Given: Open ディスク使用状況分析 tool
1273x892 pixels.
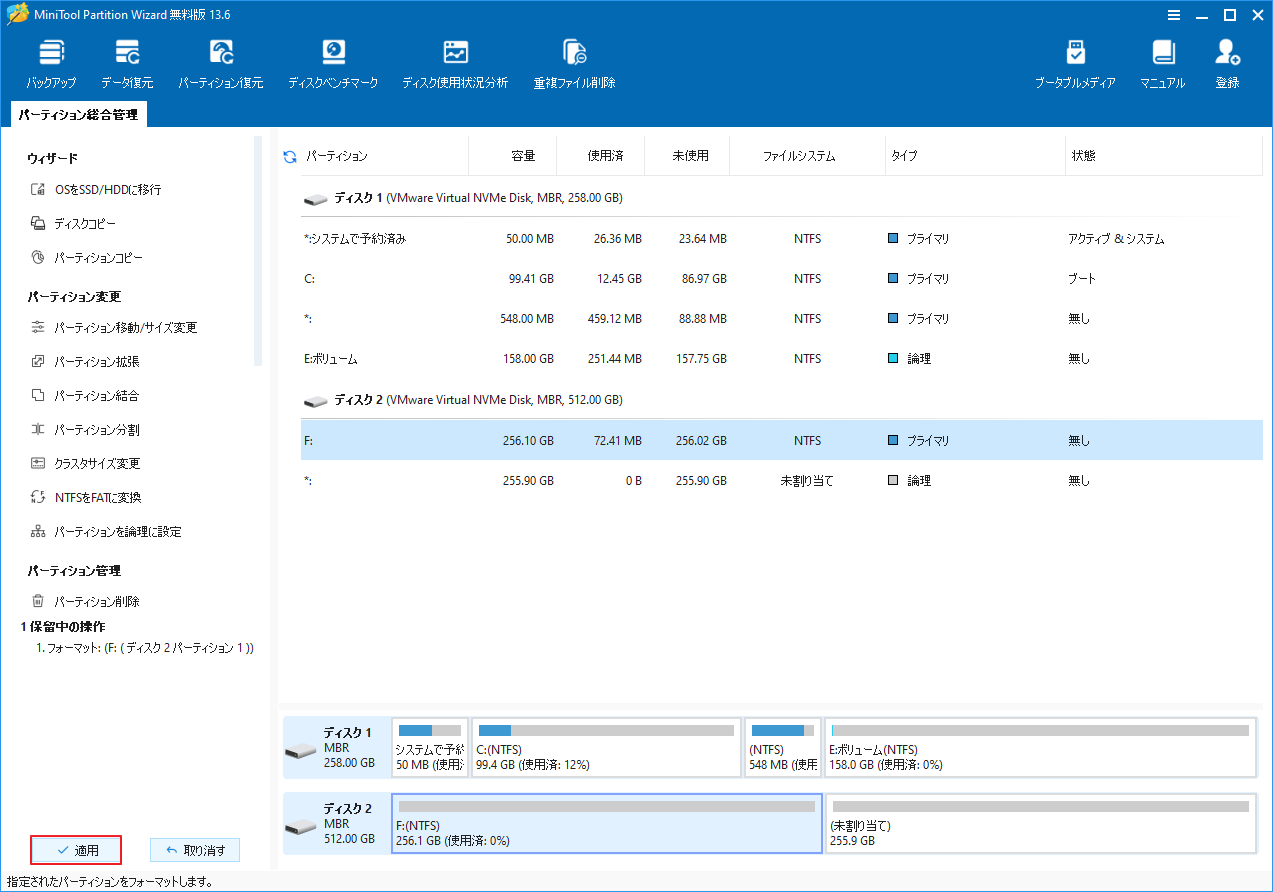Looking at the screenshot, I should [455, 65].
